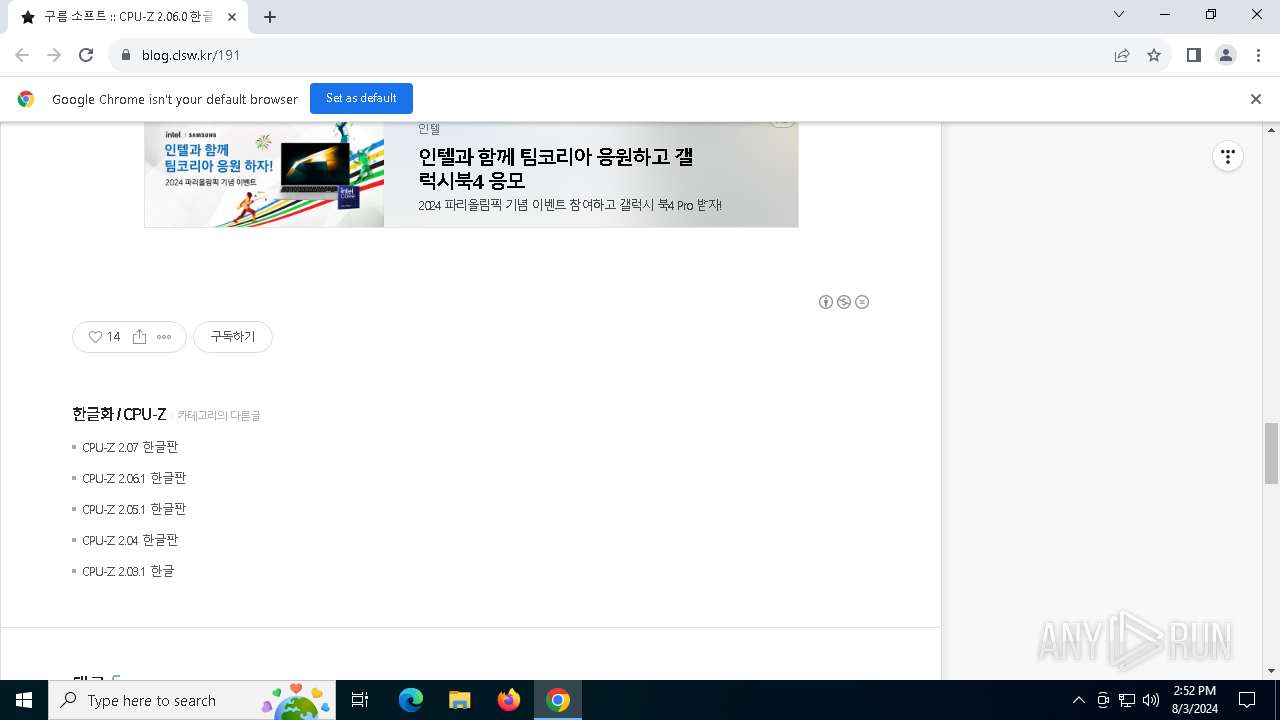Screen dimensions: 1280x720
Task: Click the site lock icon in address bar
Action: tap(126, 55)
